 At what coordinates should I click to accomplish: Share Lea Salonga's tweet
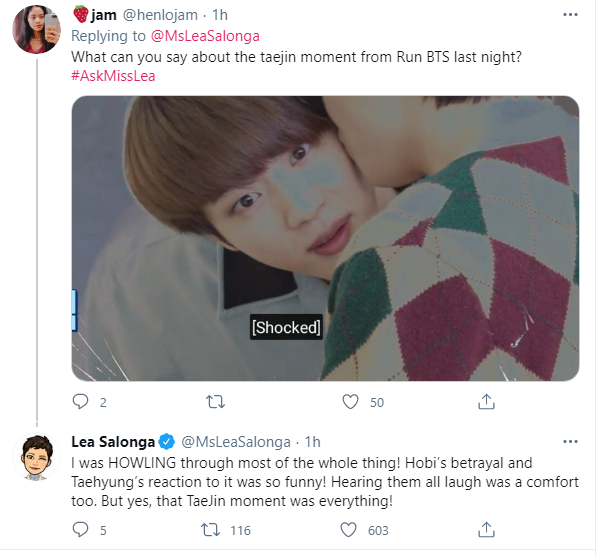tap(485, 530)
